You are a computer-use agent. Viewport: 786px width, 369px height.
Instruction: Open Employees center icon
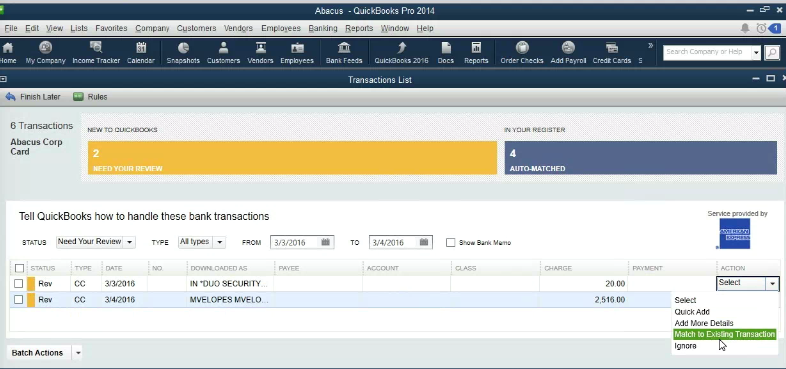click(297, 53)
